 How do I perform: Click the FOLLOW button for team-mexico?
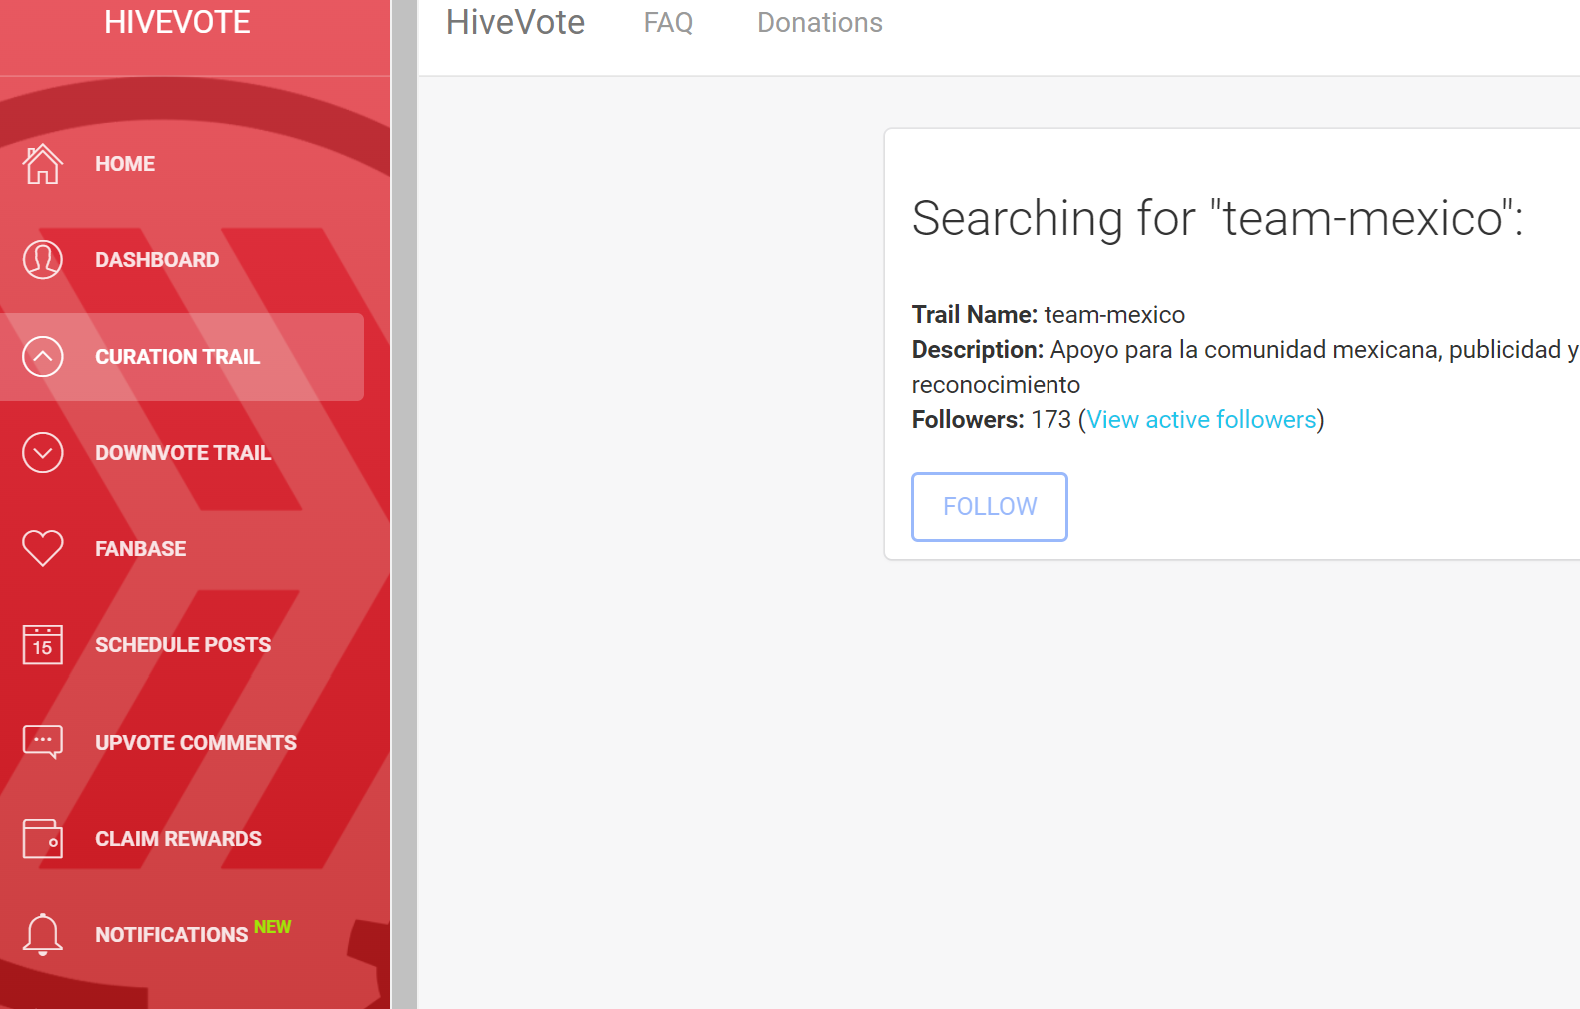pyautogui.click(x=989, y=507)
